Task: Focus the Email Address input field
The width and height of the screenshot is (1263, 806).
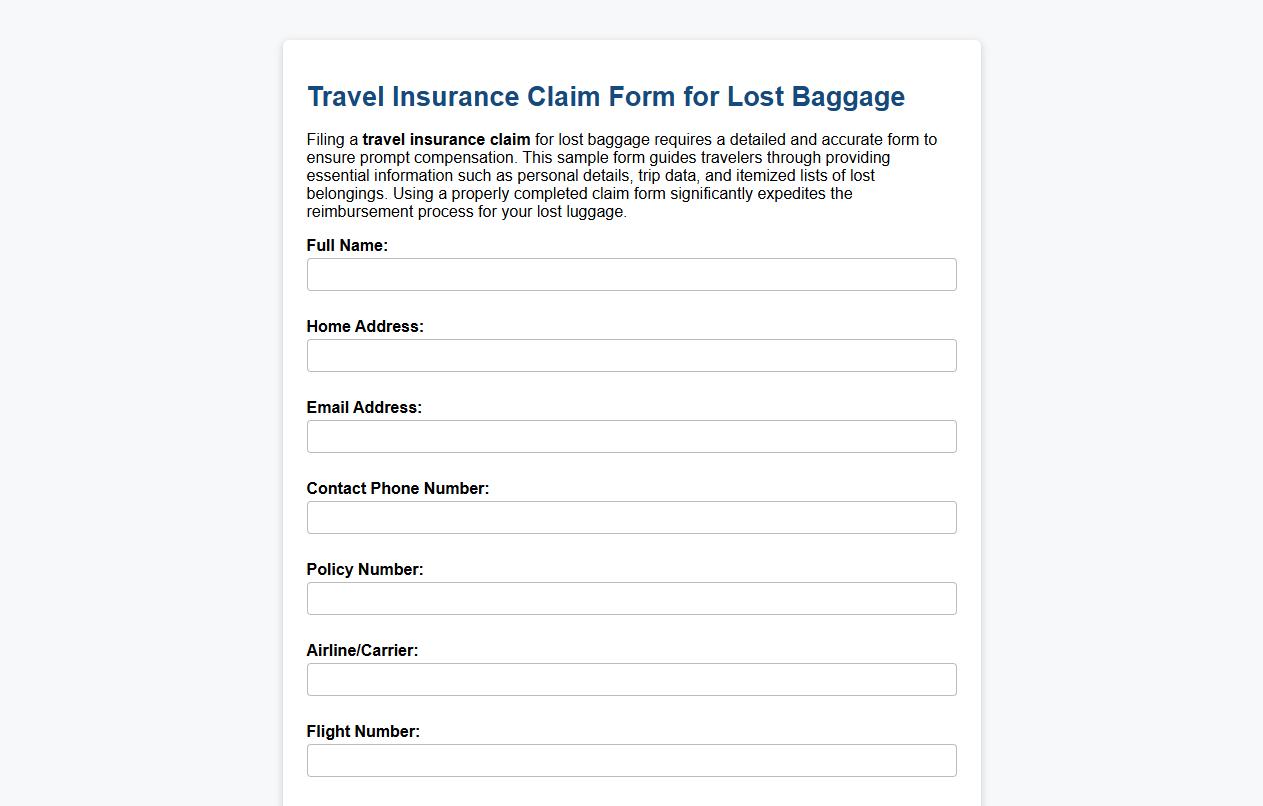Action: click(x=631, y=436)
